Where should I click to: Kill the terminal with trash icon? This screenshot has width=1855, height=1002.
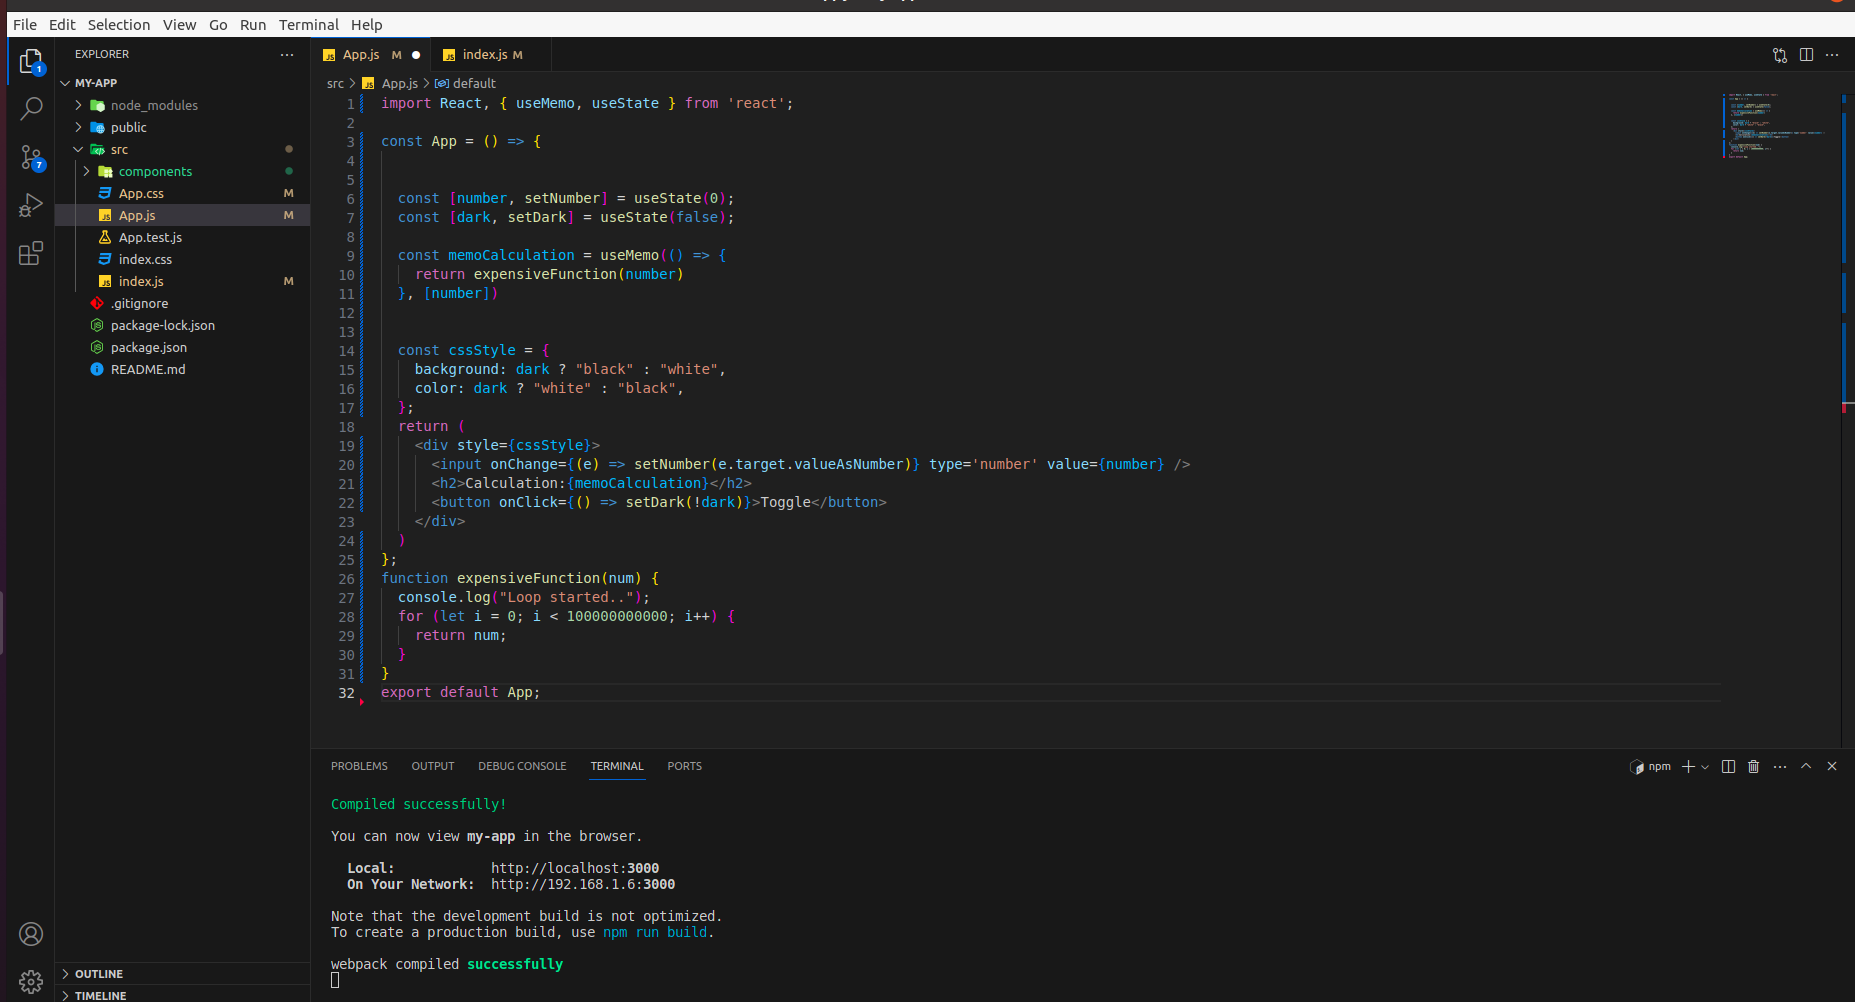click(x=1753, y=767)
